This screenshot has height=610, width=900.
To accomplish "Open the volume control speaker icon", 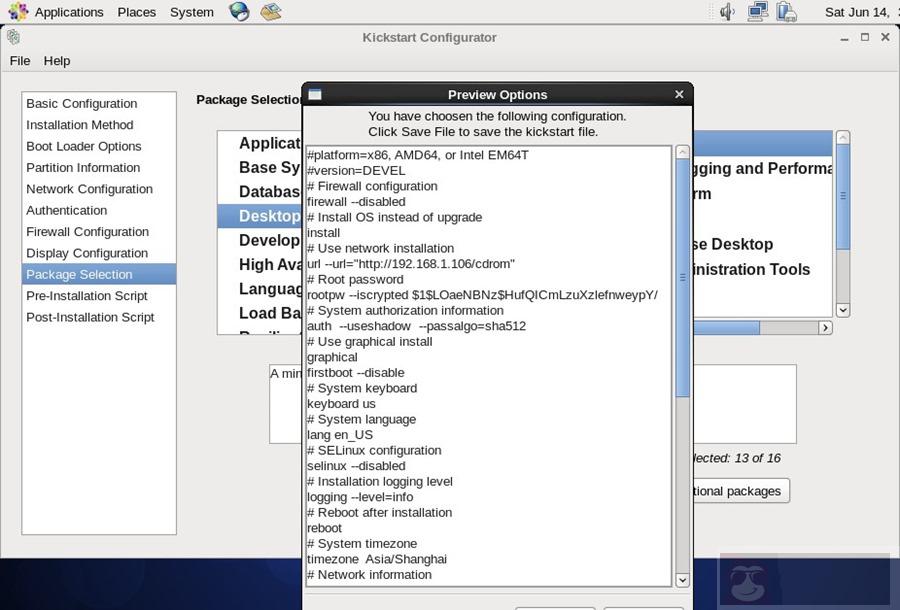I will pos(727,12).
